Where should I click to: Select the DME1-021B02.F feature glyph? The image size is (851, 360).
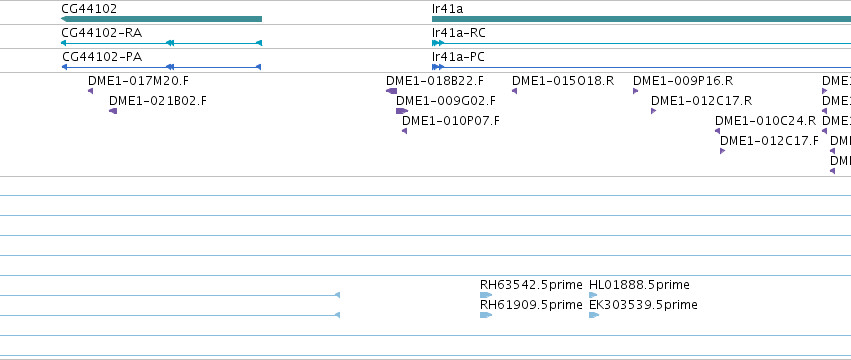click(x=113, y=111)
